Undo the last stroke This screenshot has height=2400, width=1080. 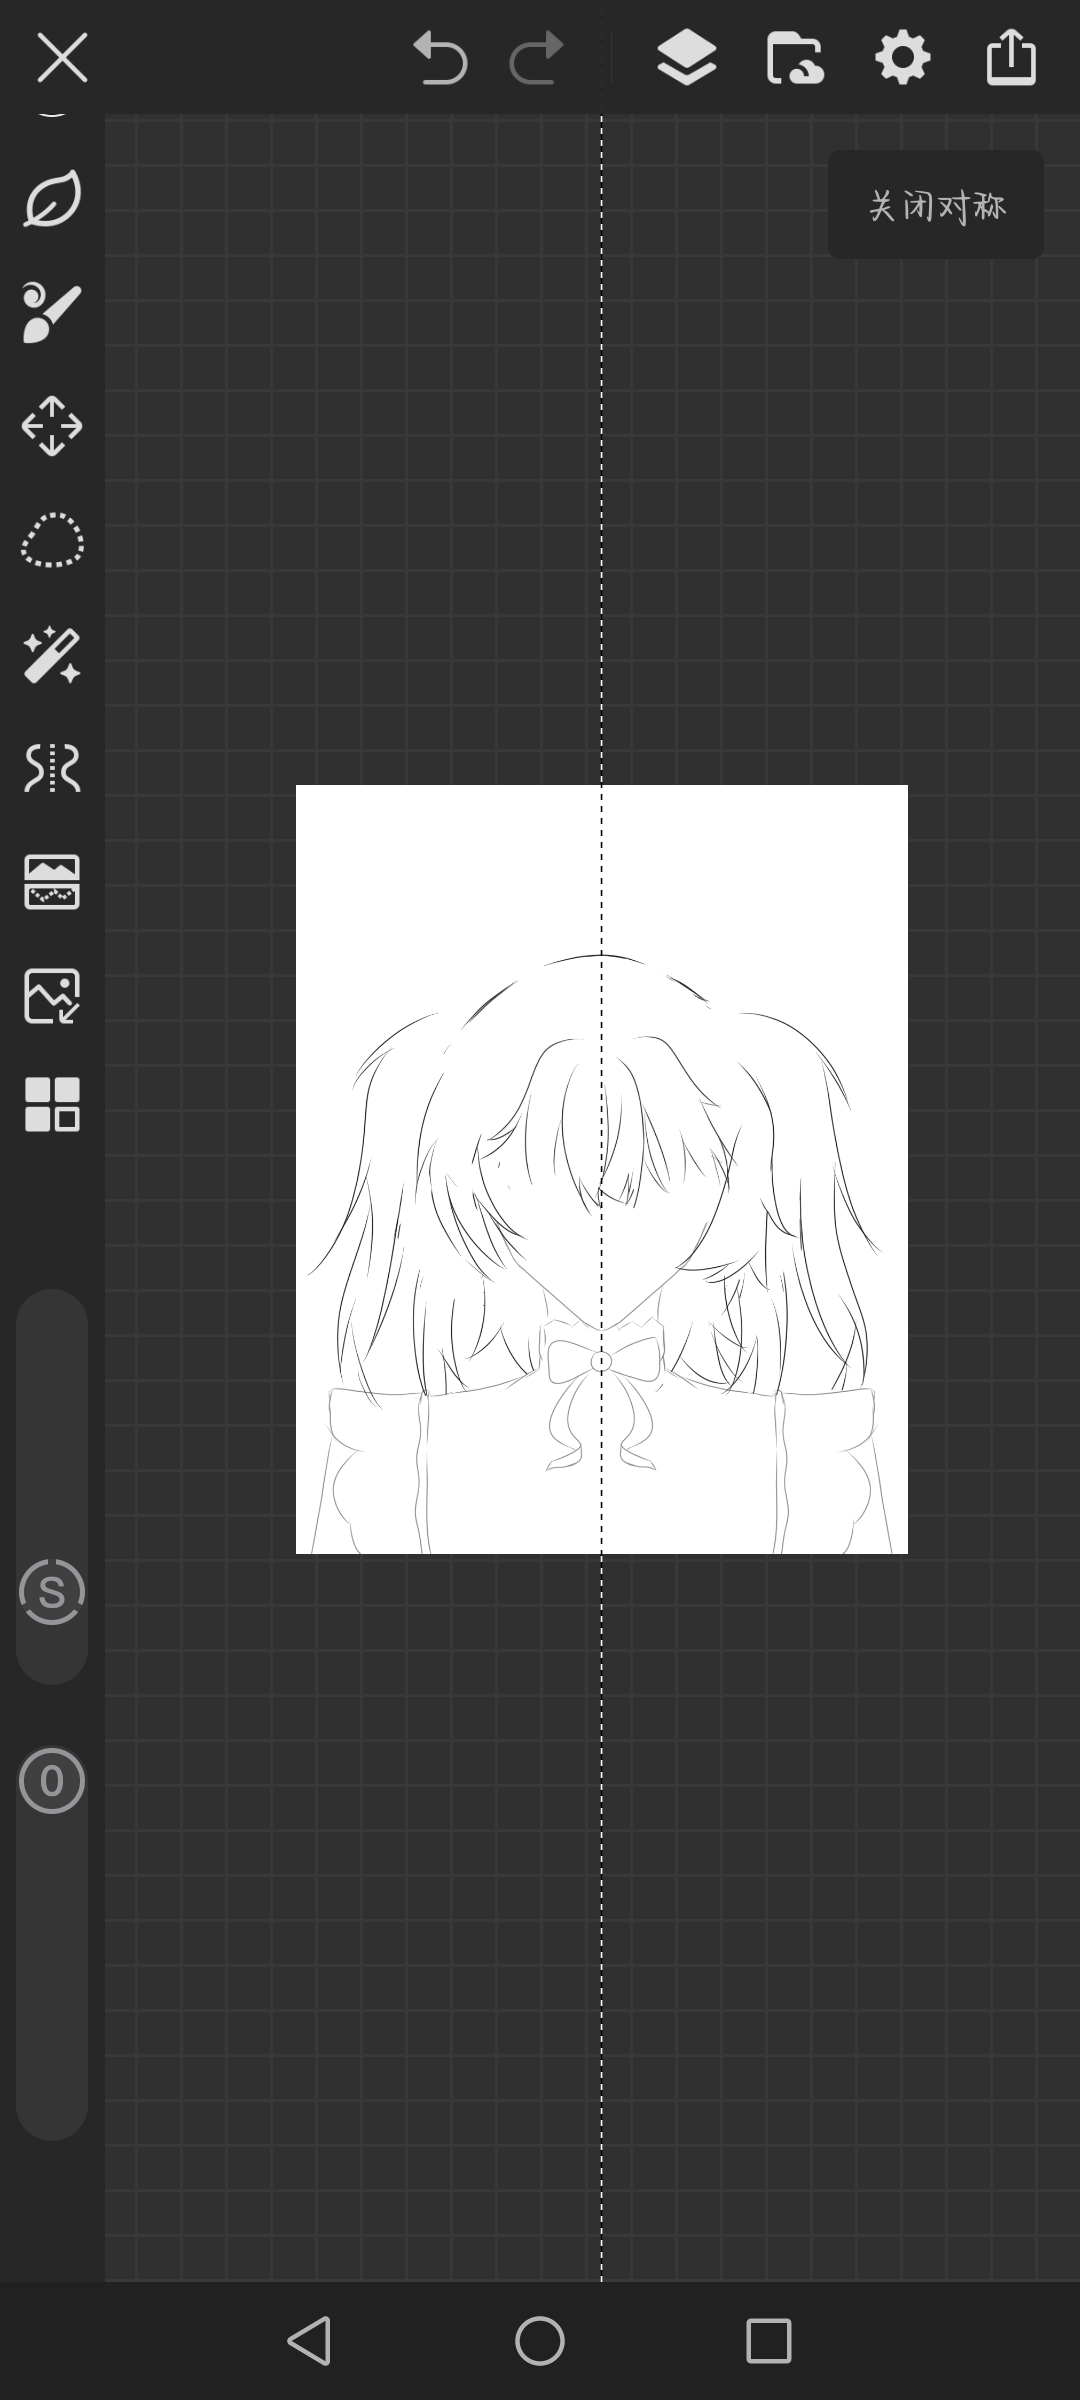(x=440, y=58)
